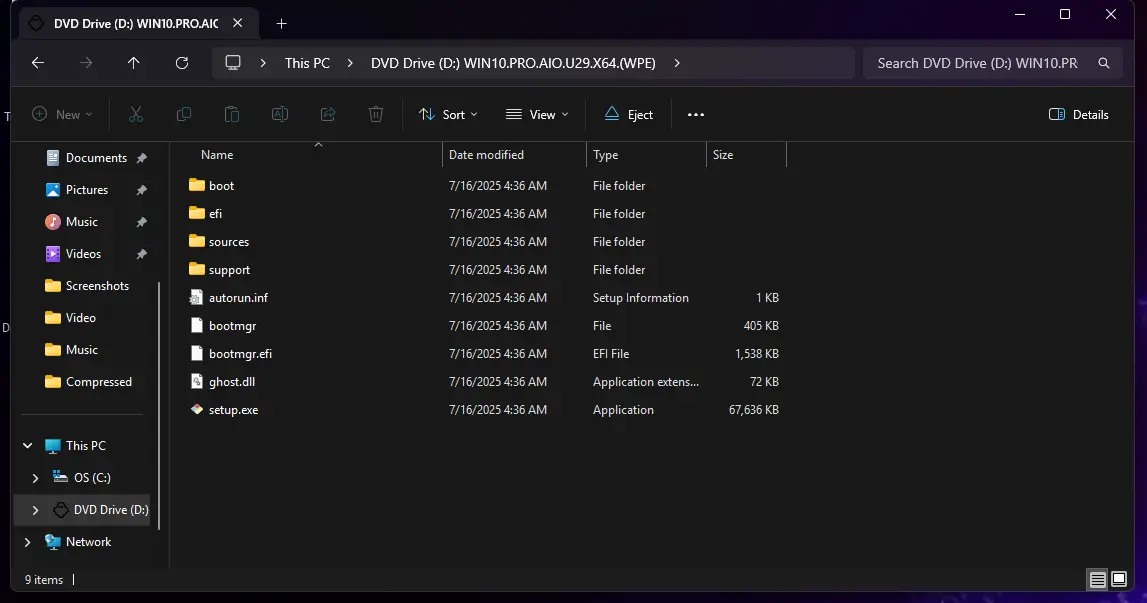Image resolution: width=1147 pixels, height=603 pixels.
Task: Click the PC monitor icon in address bar
Action: 233,63
